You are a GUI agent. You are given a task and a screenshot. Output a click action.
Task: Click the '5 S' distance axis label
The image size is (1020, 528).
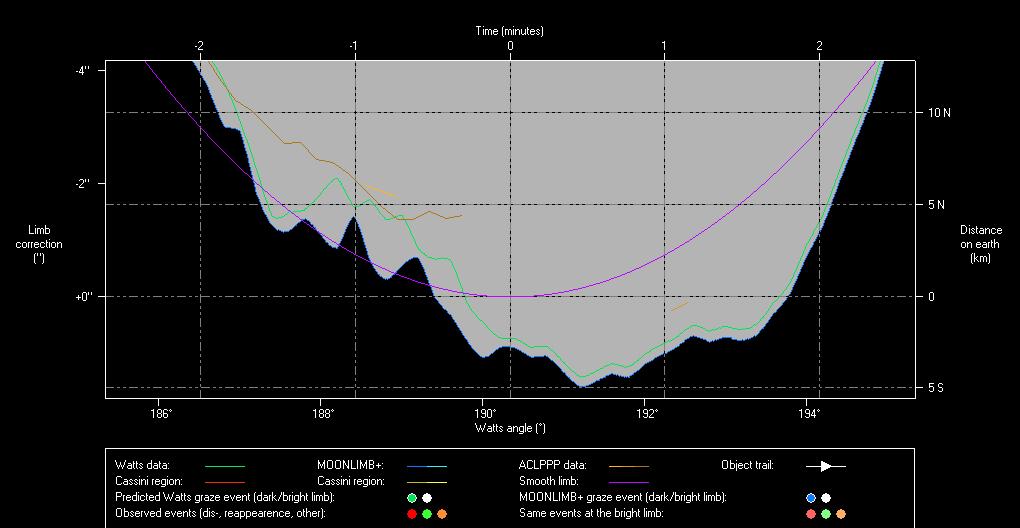pos(937,388)
